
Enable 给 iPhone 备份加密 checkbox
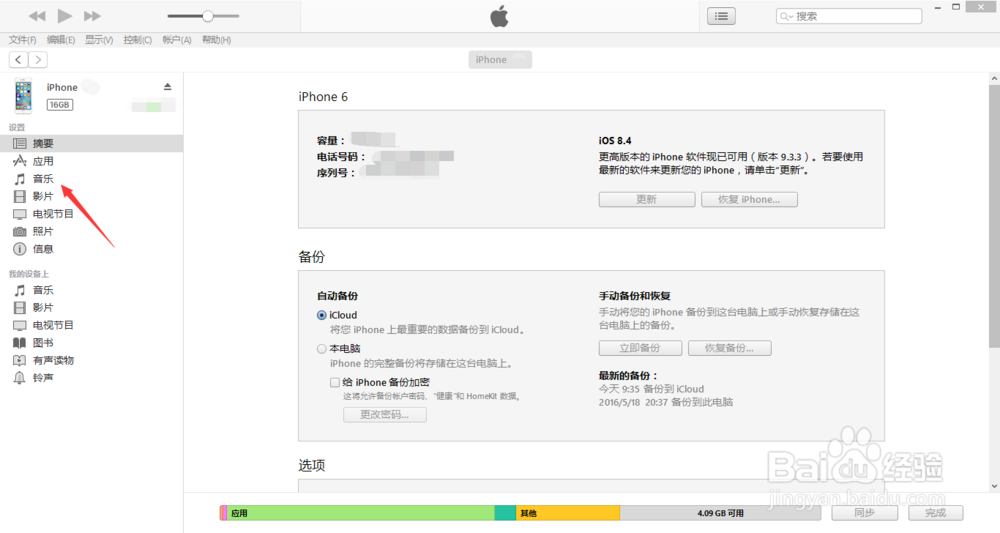pyautogui.click(x=335, y=383)
